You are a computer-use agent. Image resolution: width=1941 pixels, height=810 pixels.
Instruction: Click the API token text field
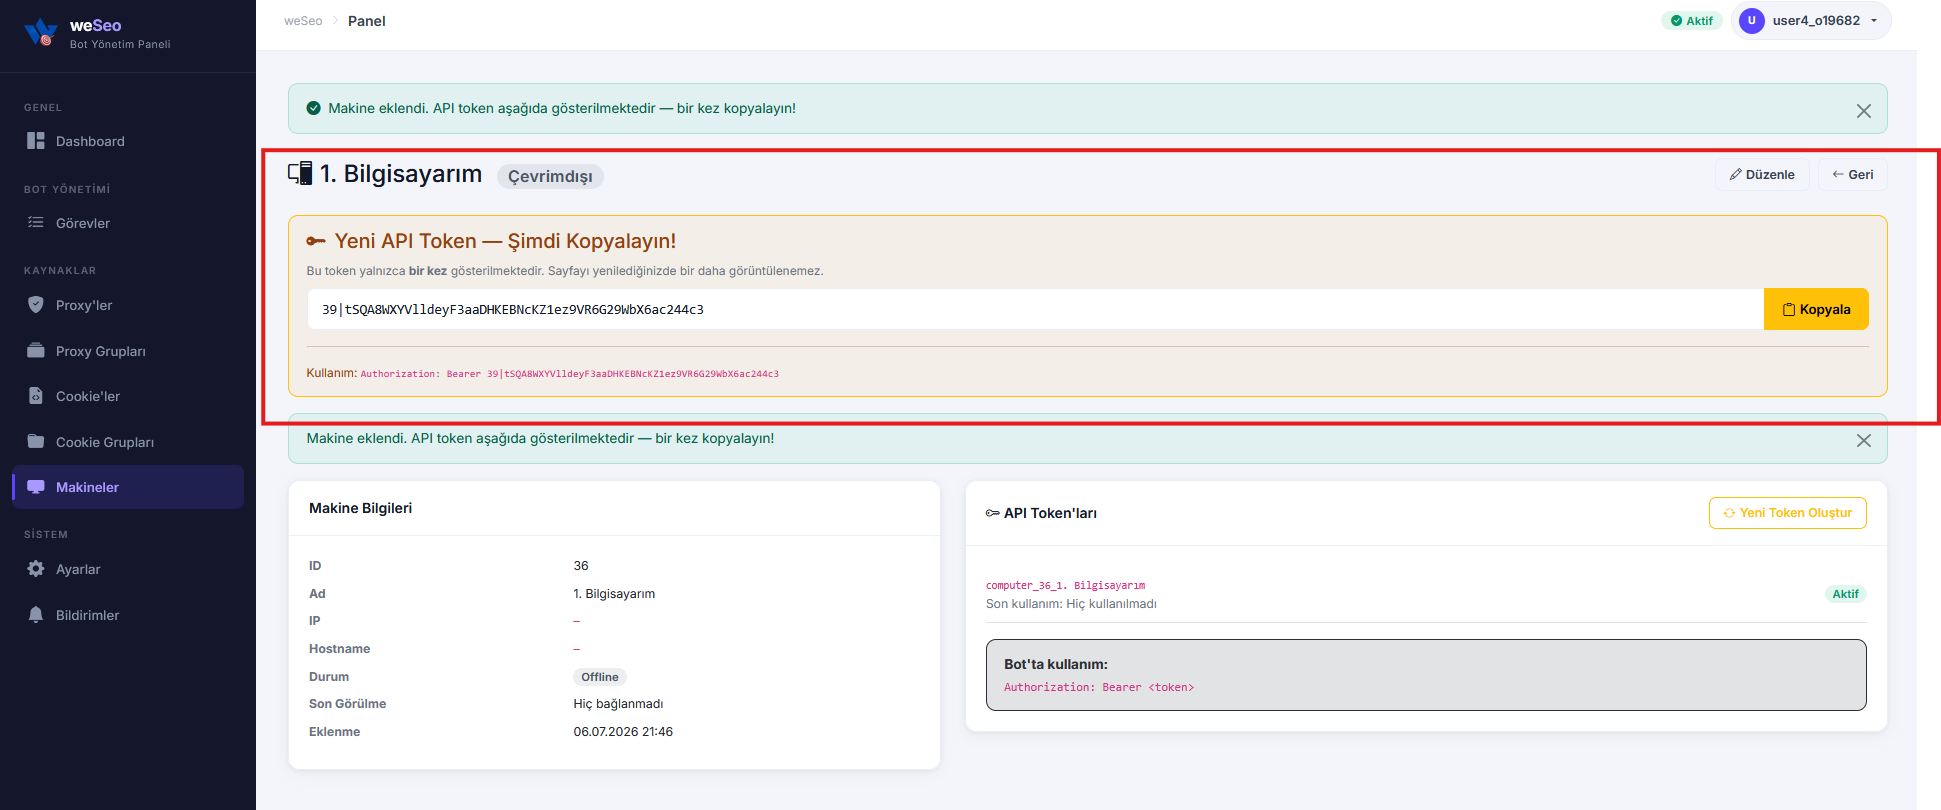click(1035, 309)
